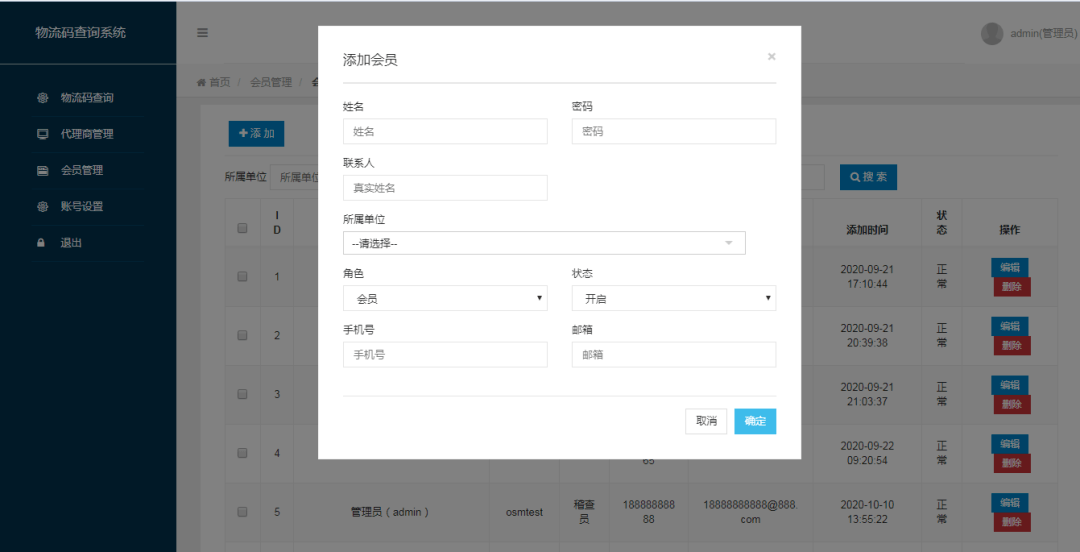Image resolution: width=1080 pixels, height=552 pixels.
Task: Click the 退出 lock icon
Action: [x=42, y=242]
